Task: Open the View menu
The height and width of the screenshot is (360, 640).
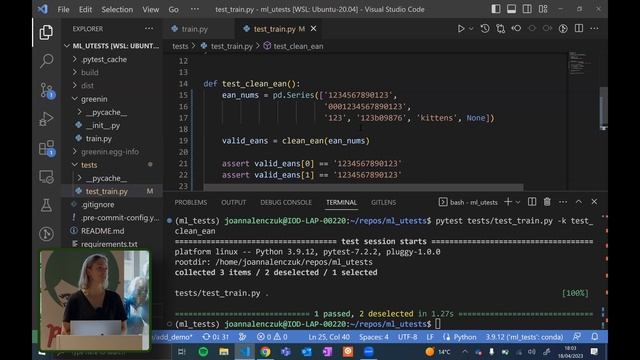Action: [151, 9]
